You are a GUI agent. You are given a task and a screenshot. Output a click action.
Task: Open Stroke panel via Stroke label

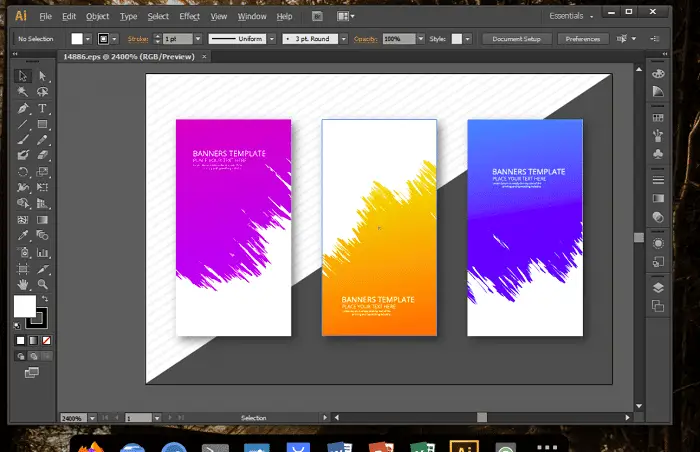(x=138, y=39)
